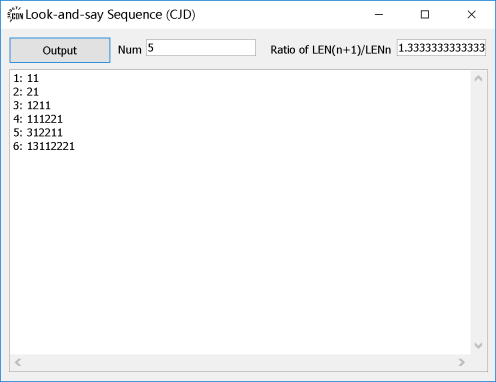Click output line 1: 11
The image size is (496, 382).
(26, 78)
